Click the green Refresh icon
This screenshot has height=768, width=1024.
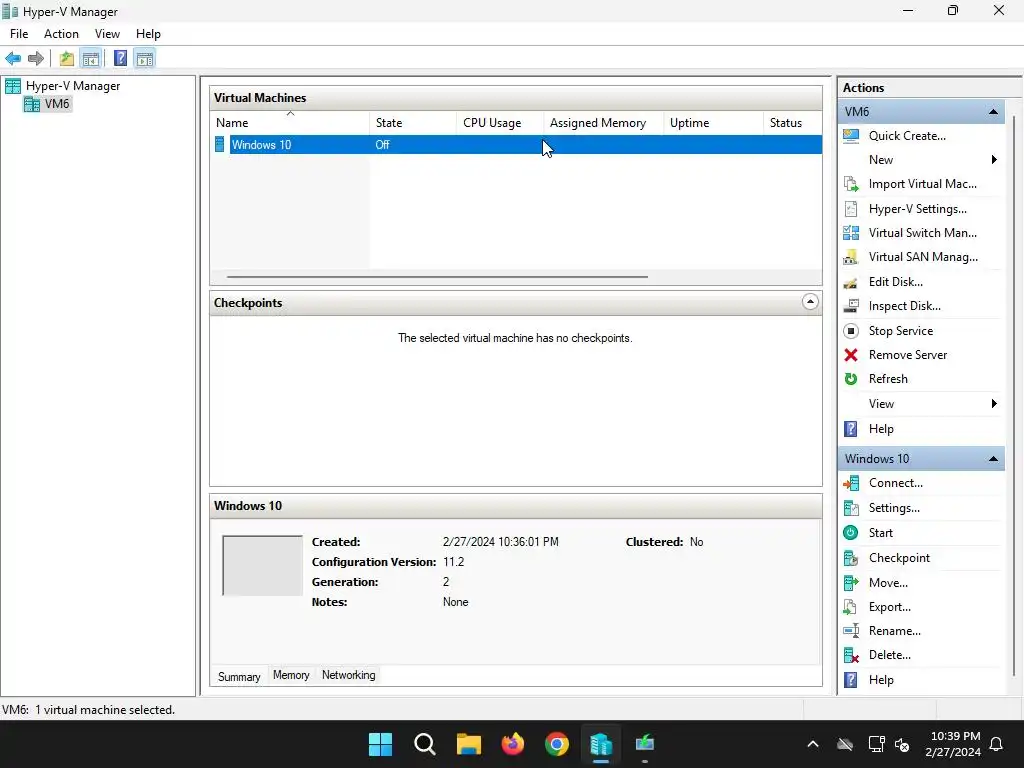tap(851, 379)
